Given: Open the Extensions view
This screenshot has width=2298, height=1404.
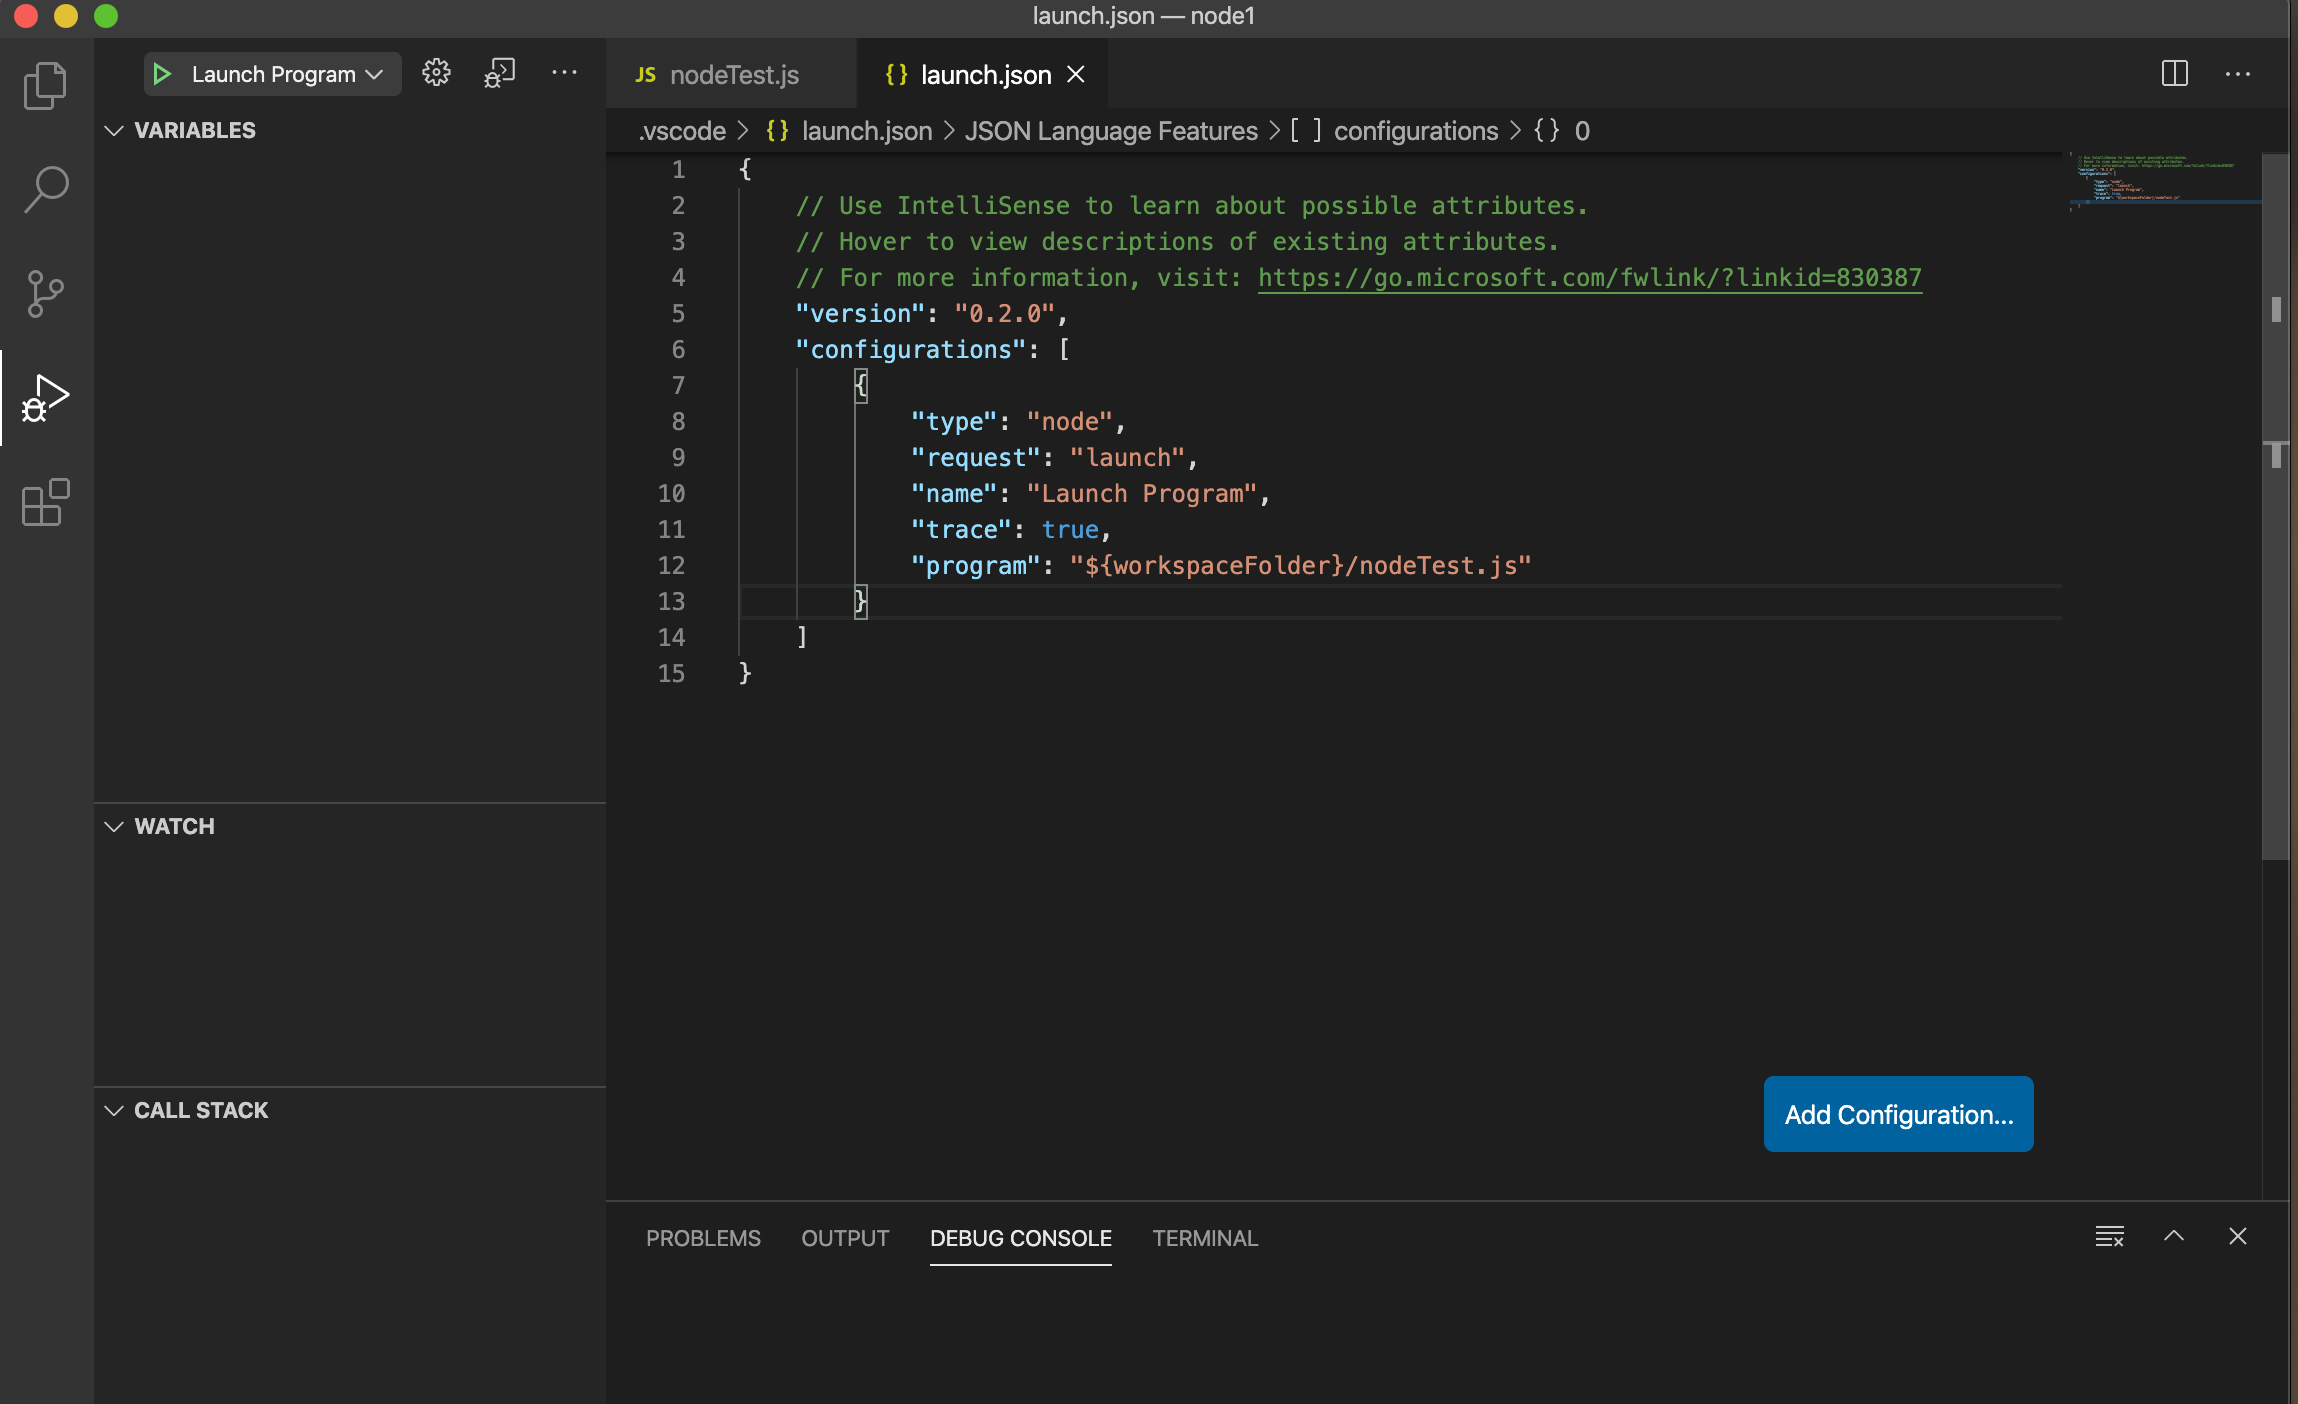Looking at the screenshot, I should [44, 503].
